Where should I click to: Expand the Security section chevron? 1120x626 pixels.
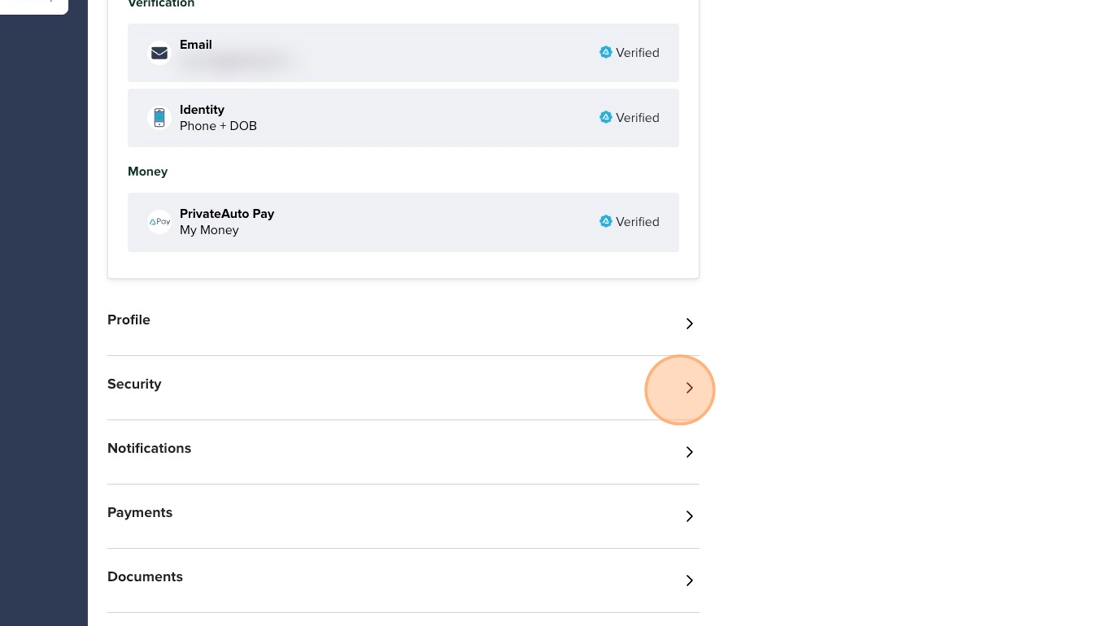point(689,388)
